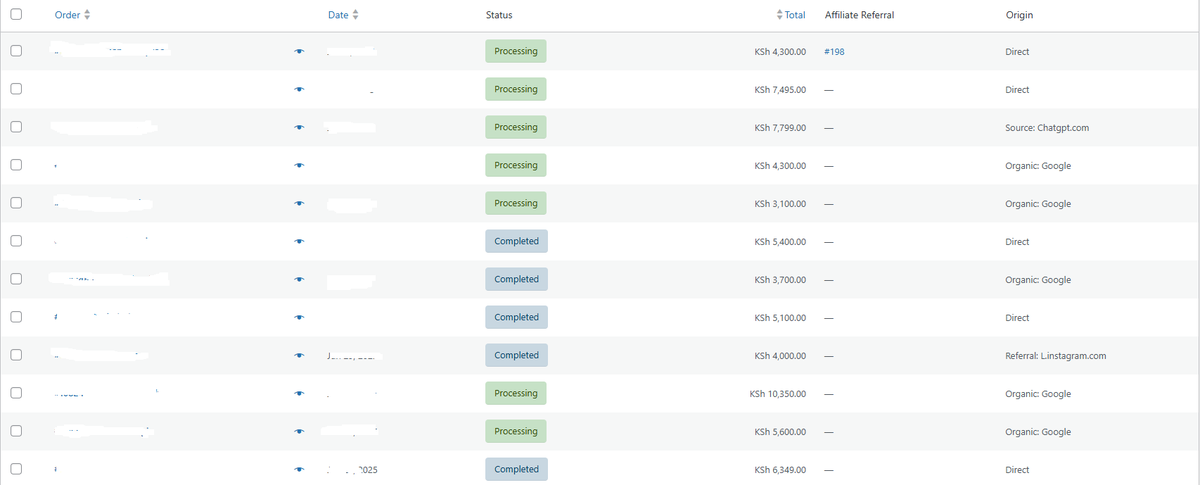Tick checkbox for KSh 5,100.00 order
Viewport: 1200px width, 485px height.
[x=15, y=316]
